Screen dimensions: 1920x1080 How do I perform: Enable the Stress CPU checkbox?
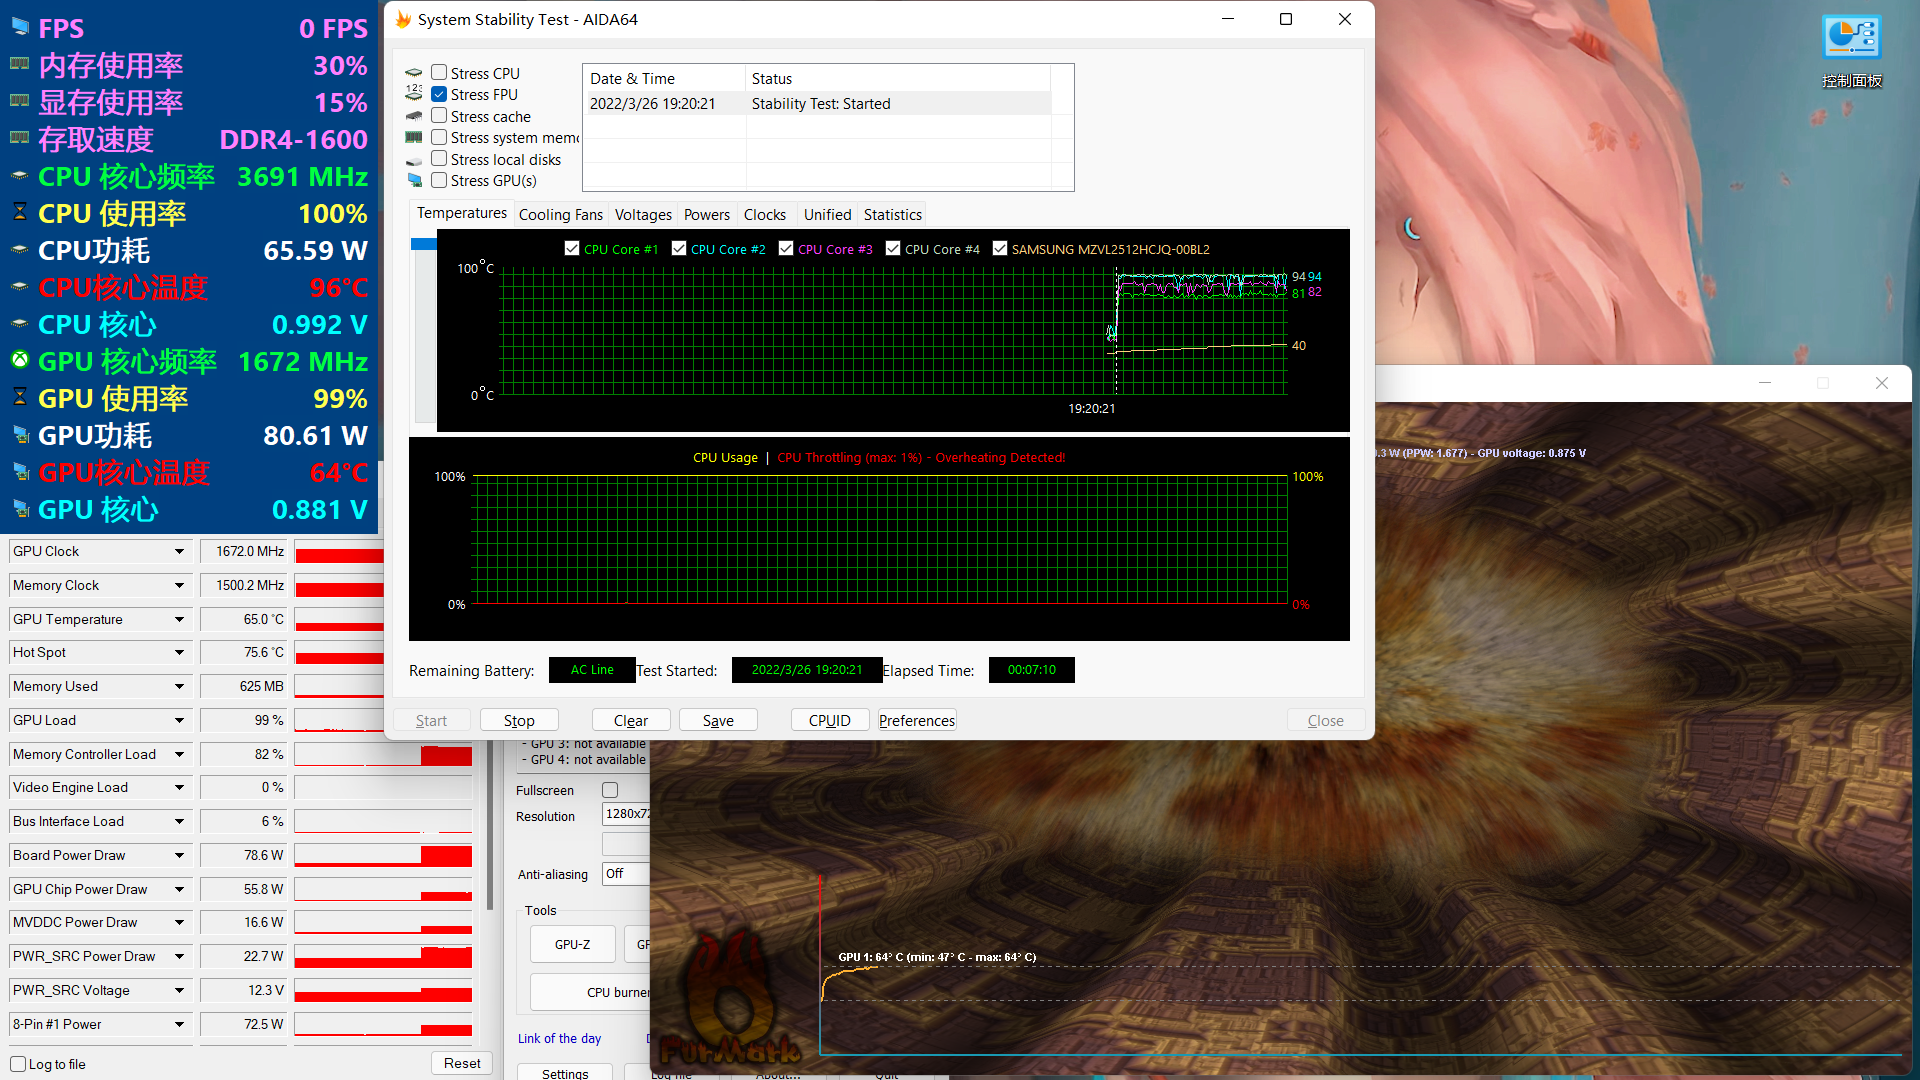coord(439,73)
